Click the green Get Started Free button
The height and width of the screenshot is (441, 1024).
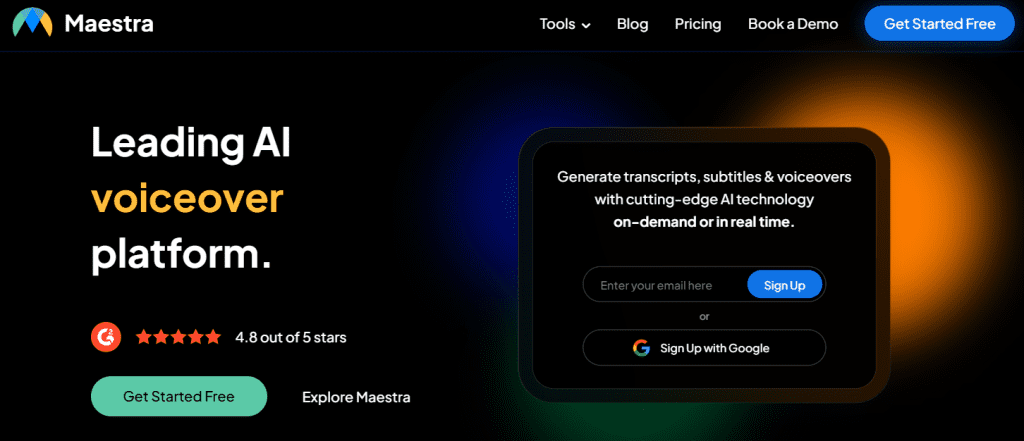pyautogui.click(x=179, y=396)
